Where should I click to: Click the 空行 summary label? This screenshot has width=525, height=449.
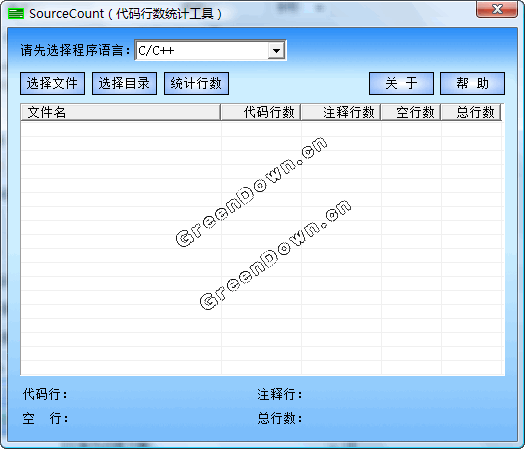click(45, 418)
